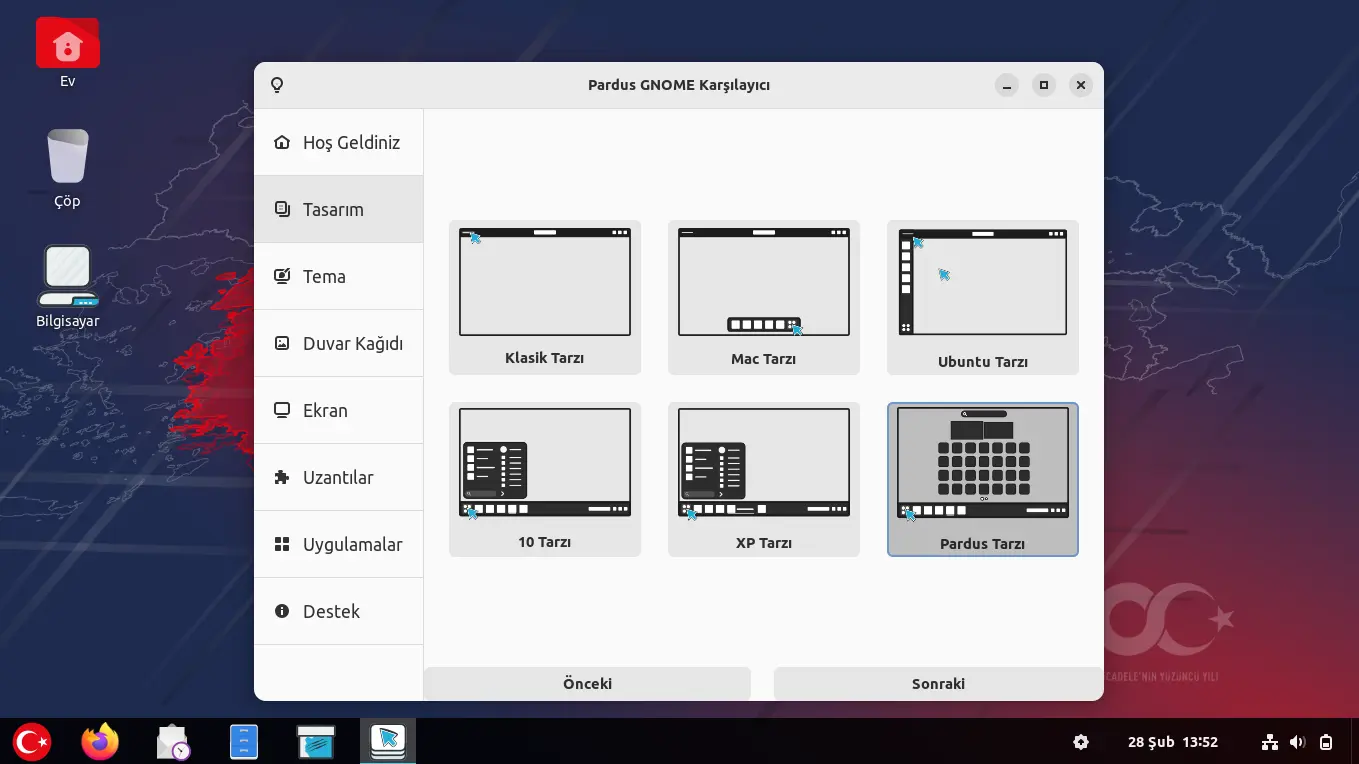Open the Ekran section

click(339, 410)
